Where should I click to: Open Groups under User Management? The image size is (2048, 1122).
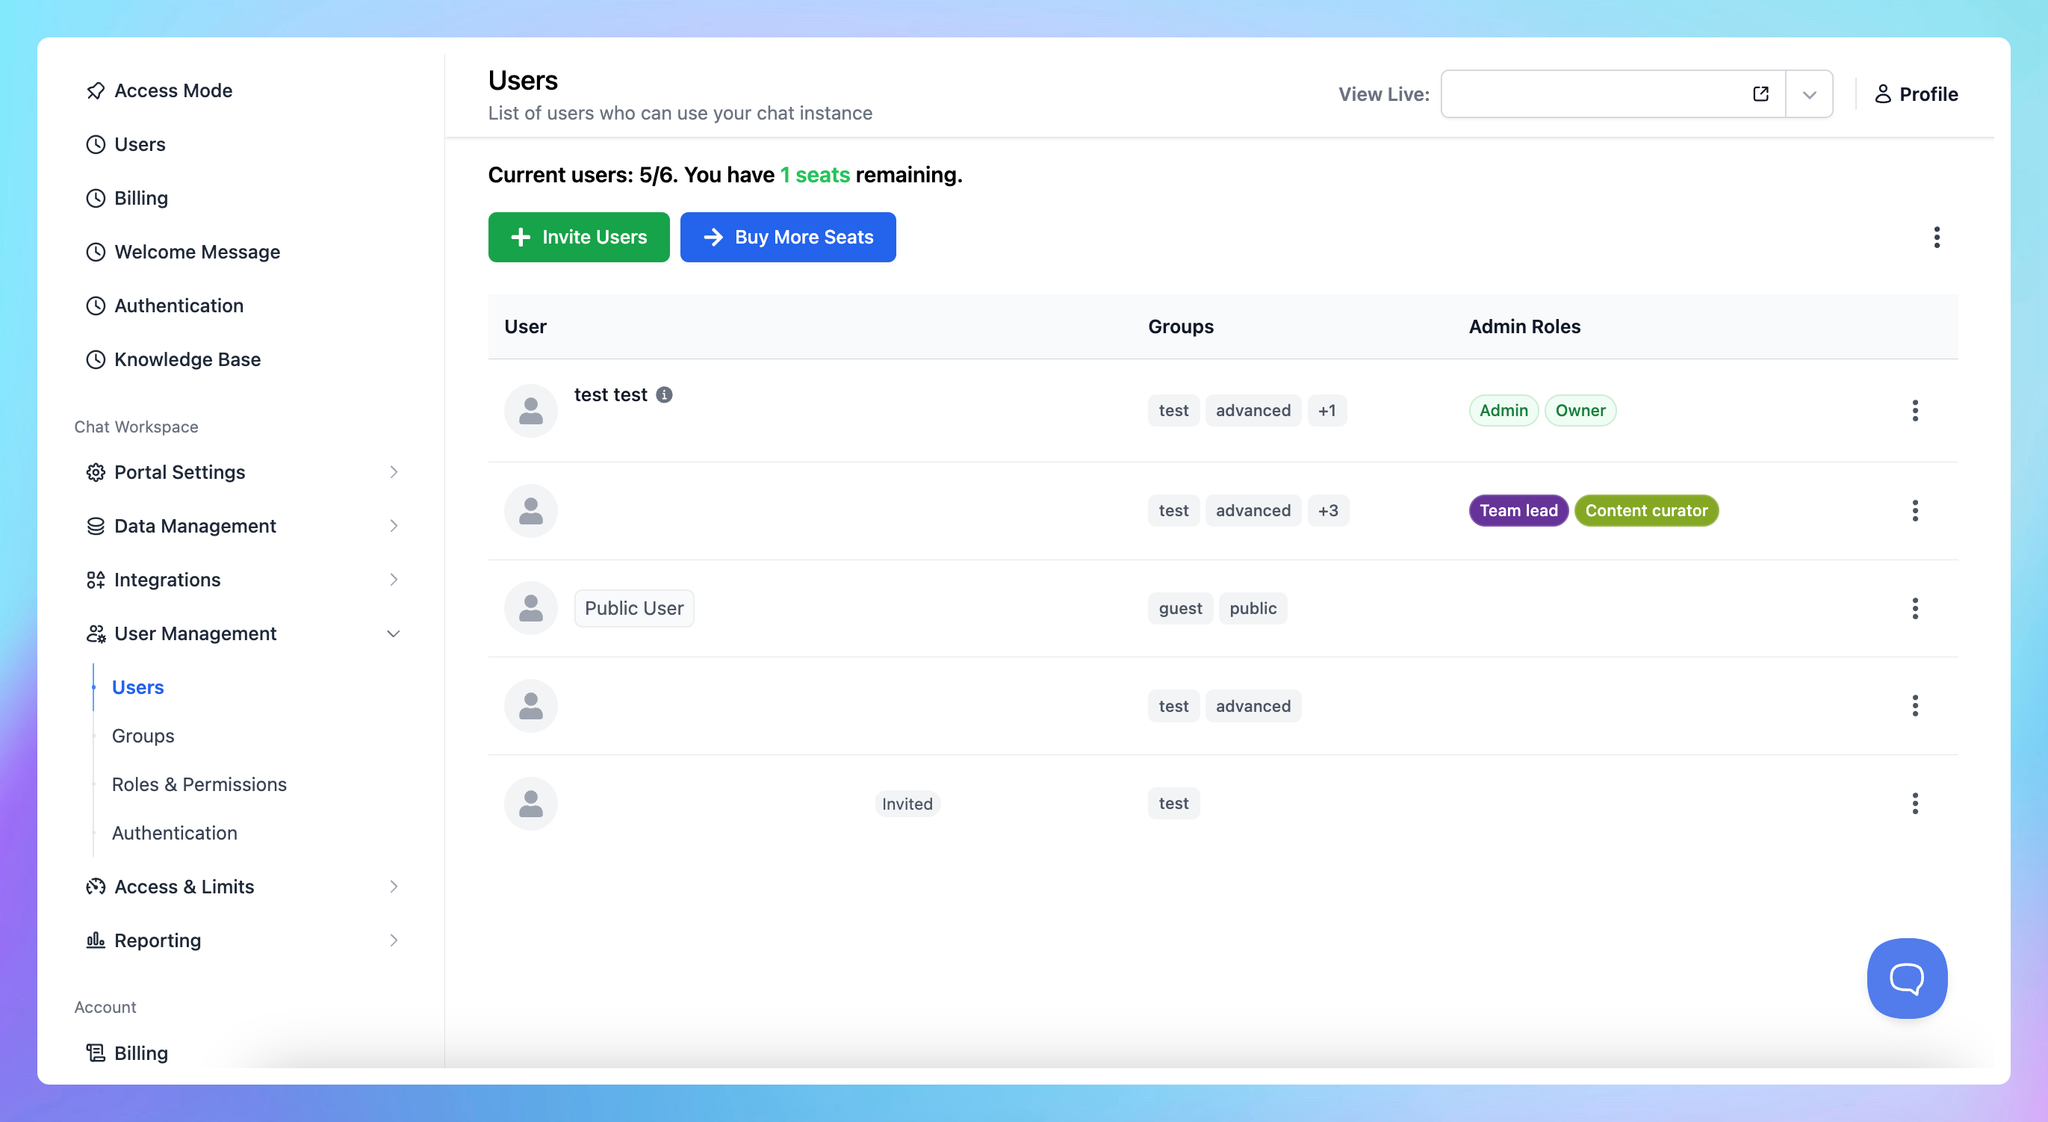coord(143,736)
